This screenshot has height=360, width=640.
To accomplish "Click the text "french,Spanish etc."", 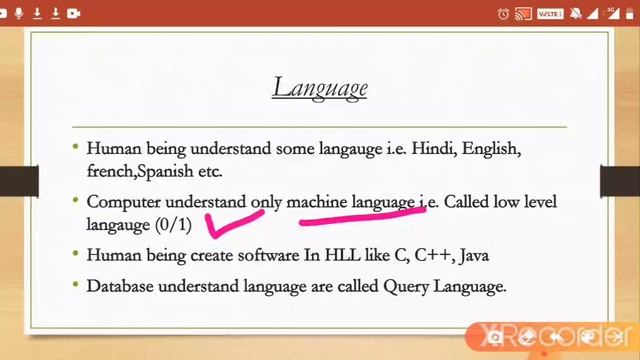I will tap(154, 171).
